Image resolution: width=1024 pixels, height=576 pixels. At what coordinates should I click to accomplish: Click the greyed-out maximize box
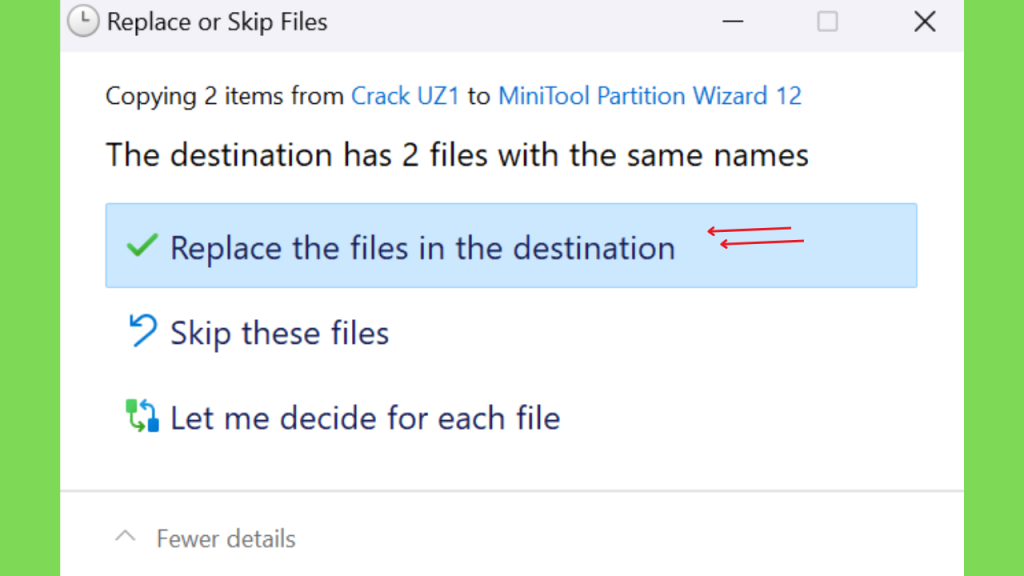click(x=827, y=22)
